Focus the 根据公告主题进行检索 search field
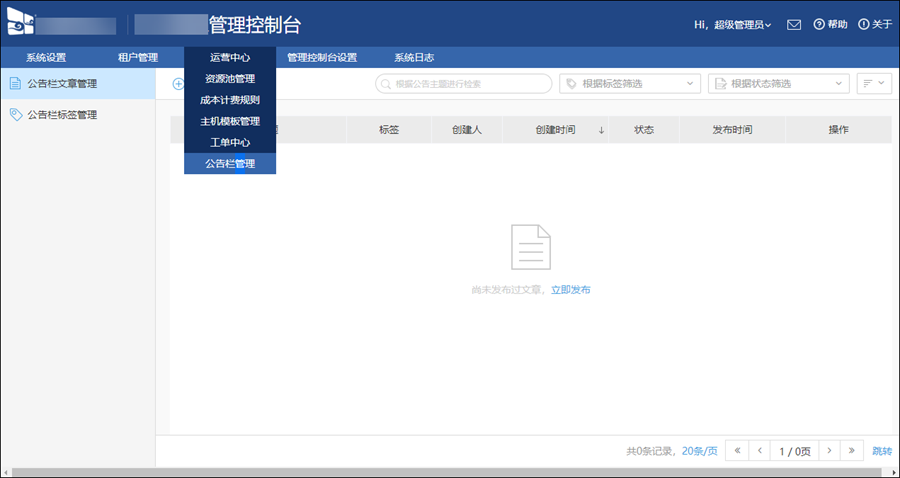Viewport: 900px width, 478px height. (x=464, y=83)
